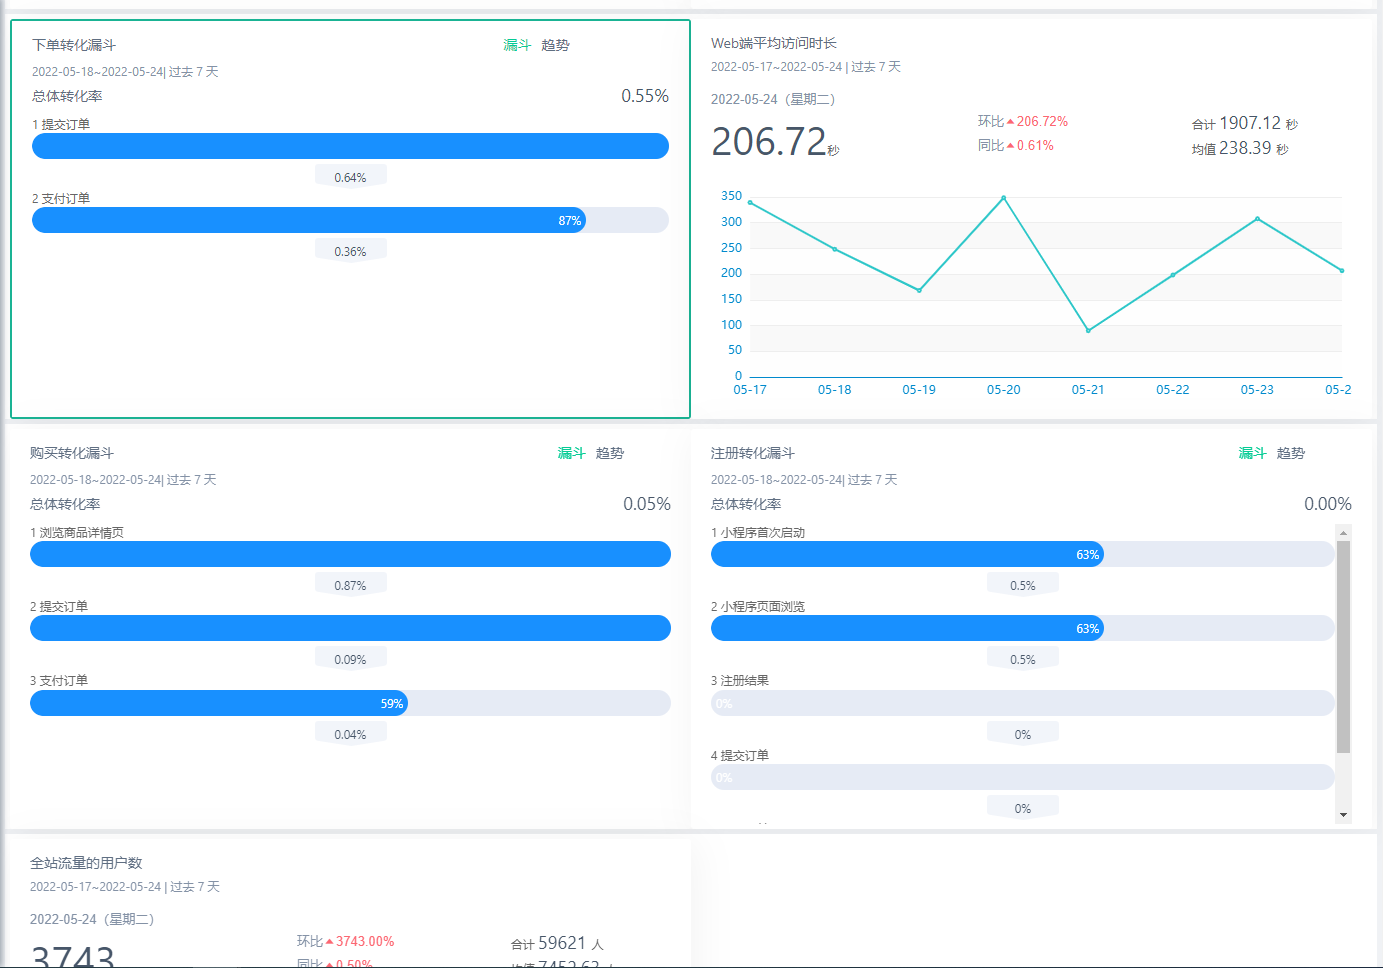Screen dimensions: 1383x968
Task: Click the 05-21 lowest point on line chart
Action: 1088,330
